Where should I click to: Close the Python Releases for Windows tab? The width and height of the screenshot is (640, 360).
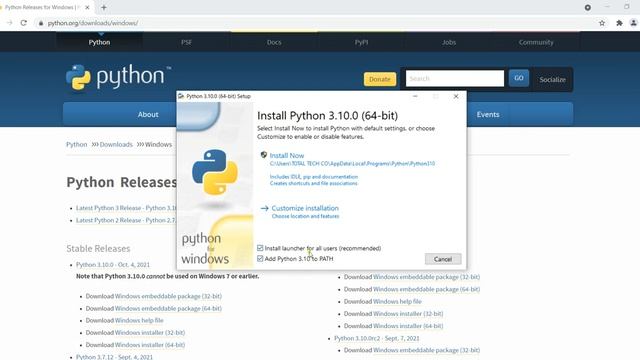pyautogui.click(x=87, y=7)
